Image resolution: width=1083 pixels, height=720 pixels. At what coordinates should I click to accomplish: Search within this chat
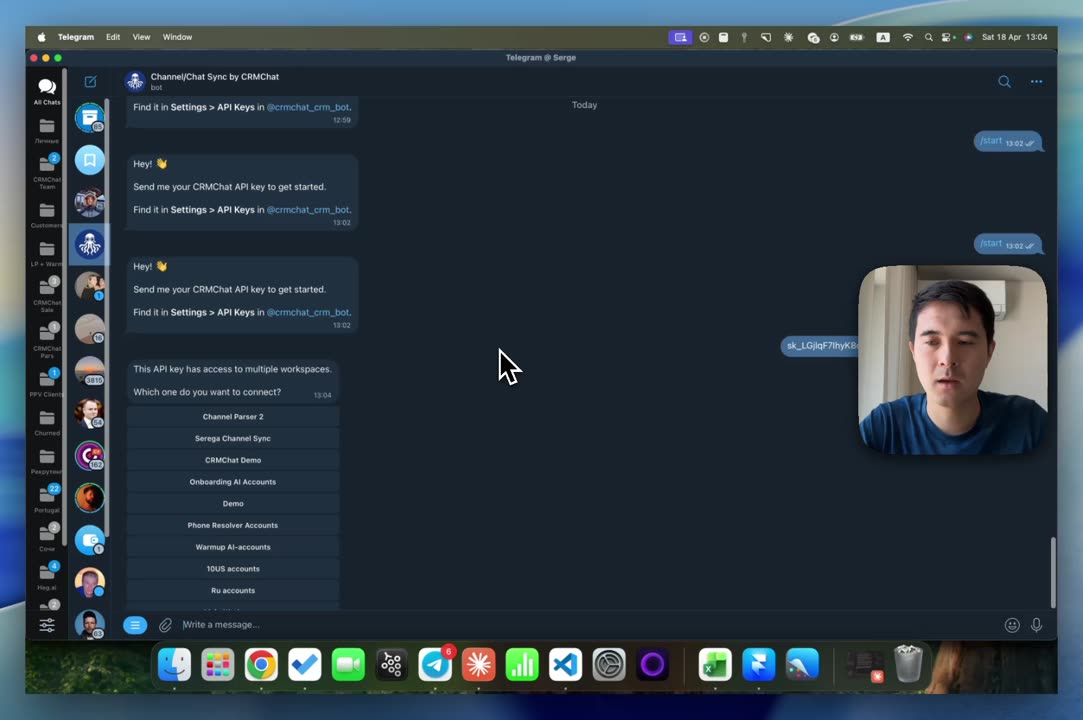click(x=1004, y=82)
